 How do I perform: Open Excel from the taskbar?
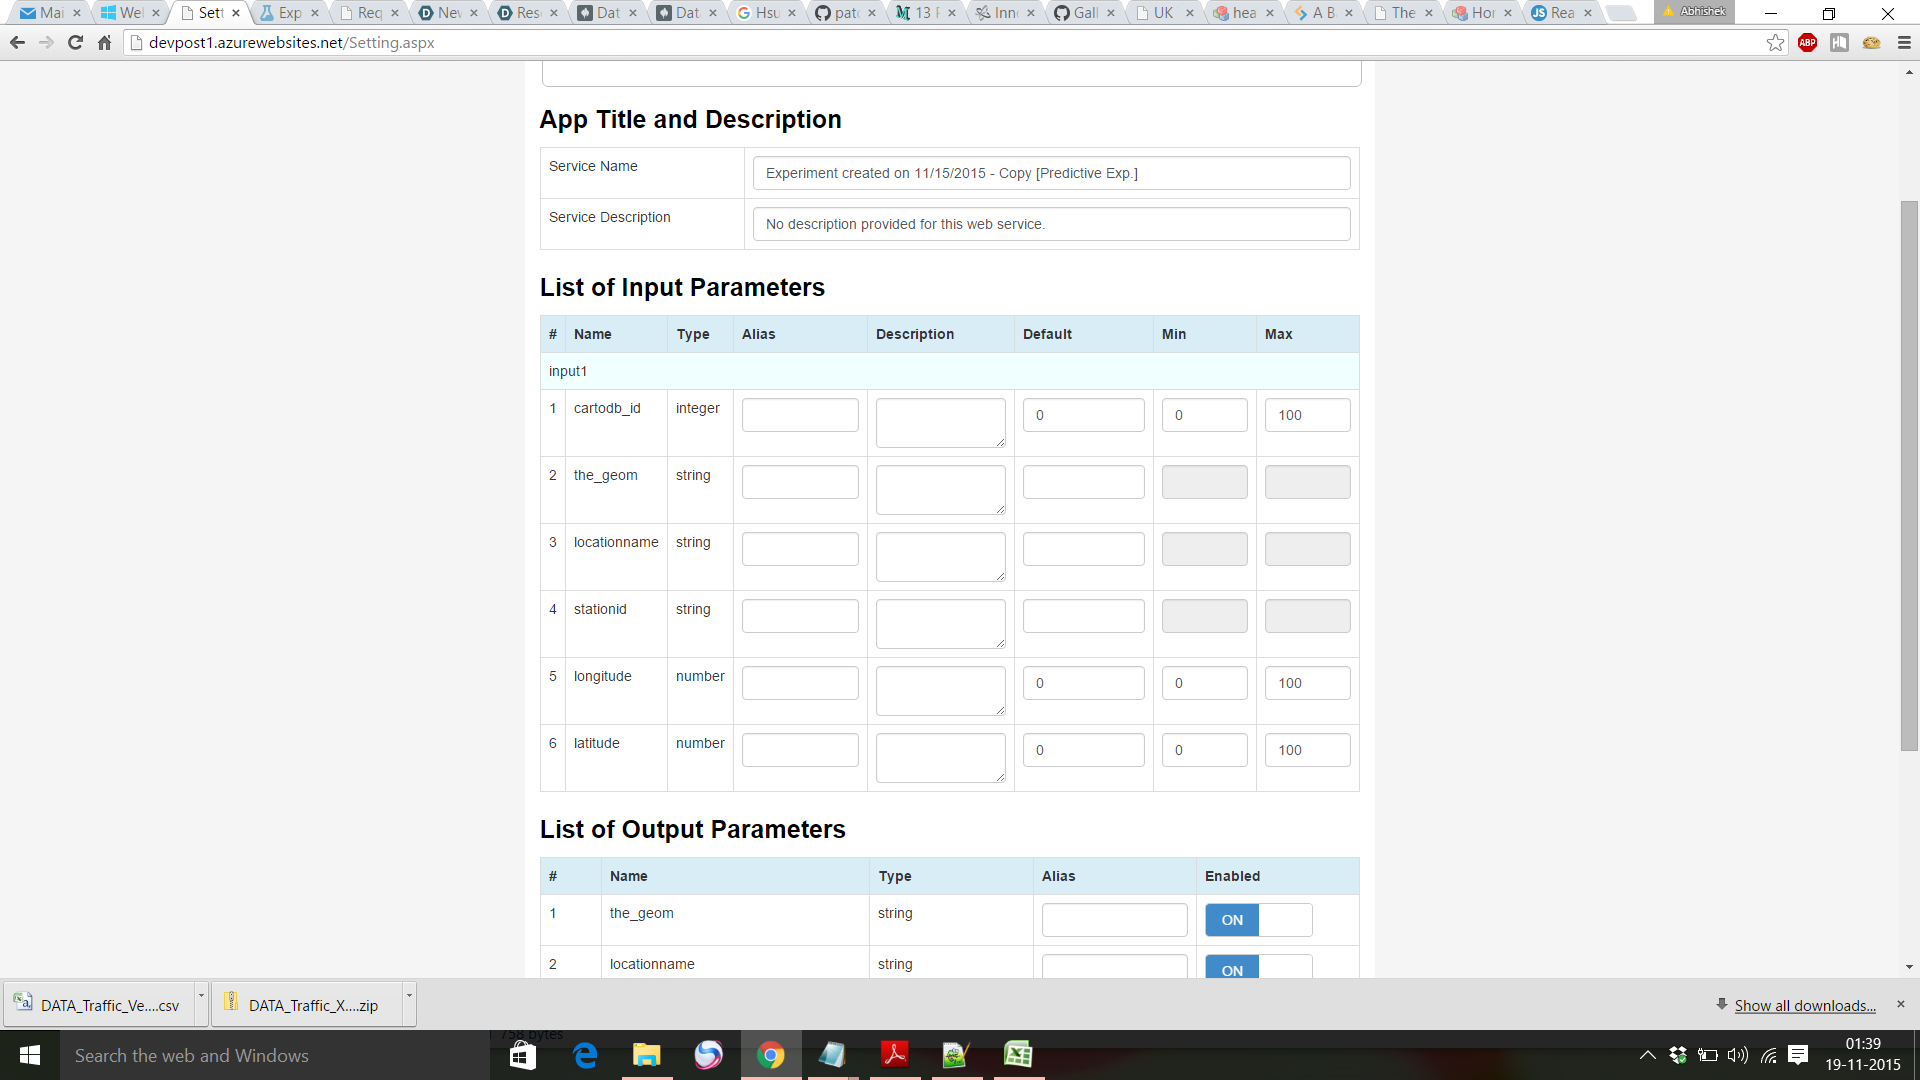tap(1018, 1055)
